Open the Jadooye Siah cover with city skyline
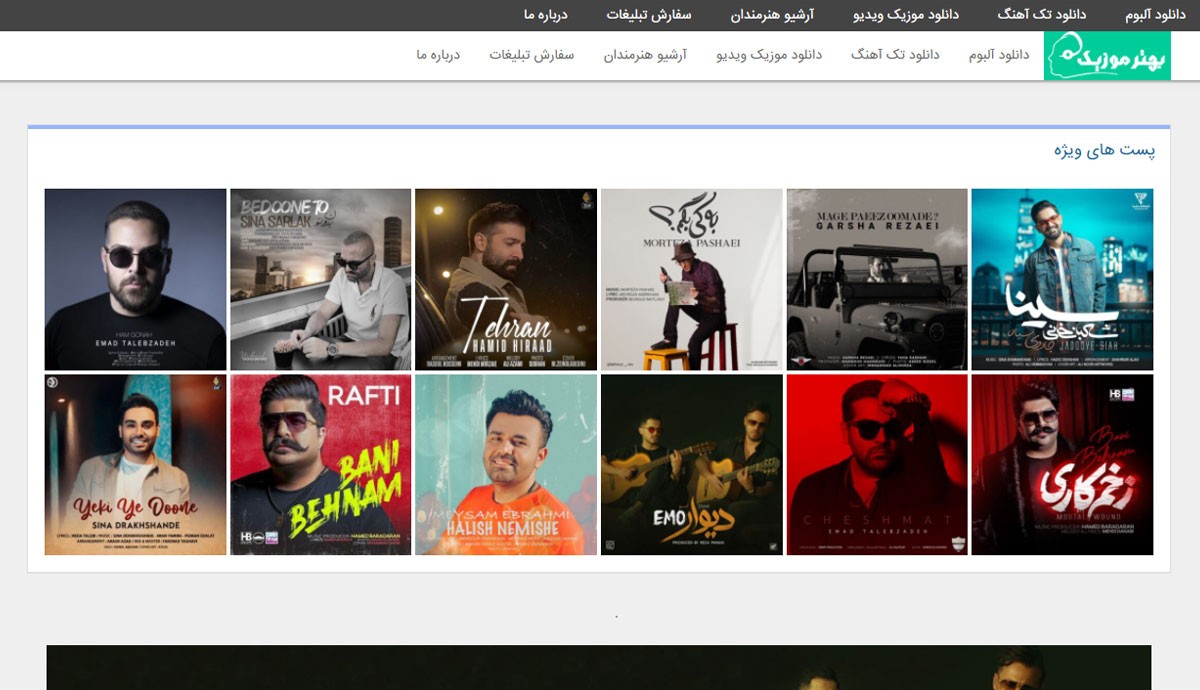Image resolution: width=1200 pixels, height=690 pixels. coord(1062,279)
